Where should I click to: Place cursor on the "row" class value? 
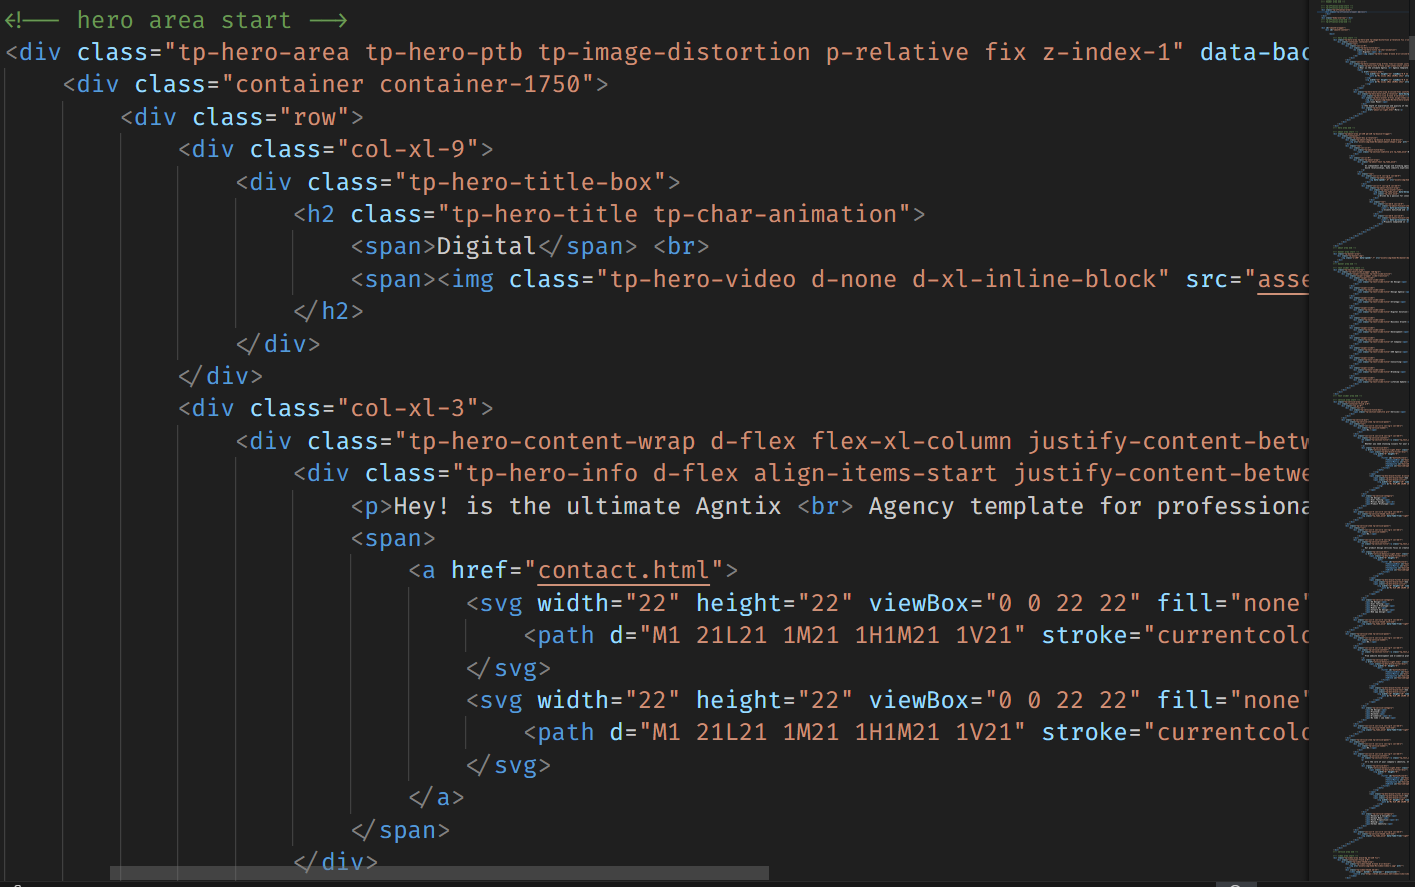[x=314, y=117]
